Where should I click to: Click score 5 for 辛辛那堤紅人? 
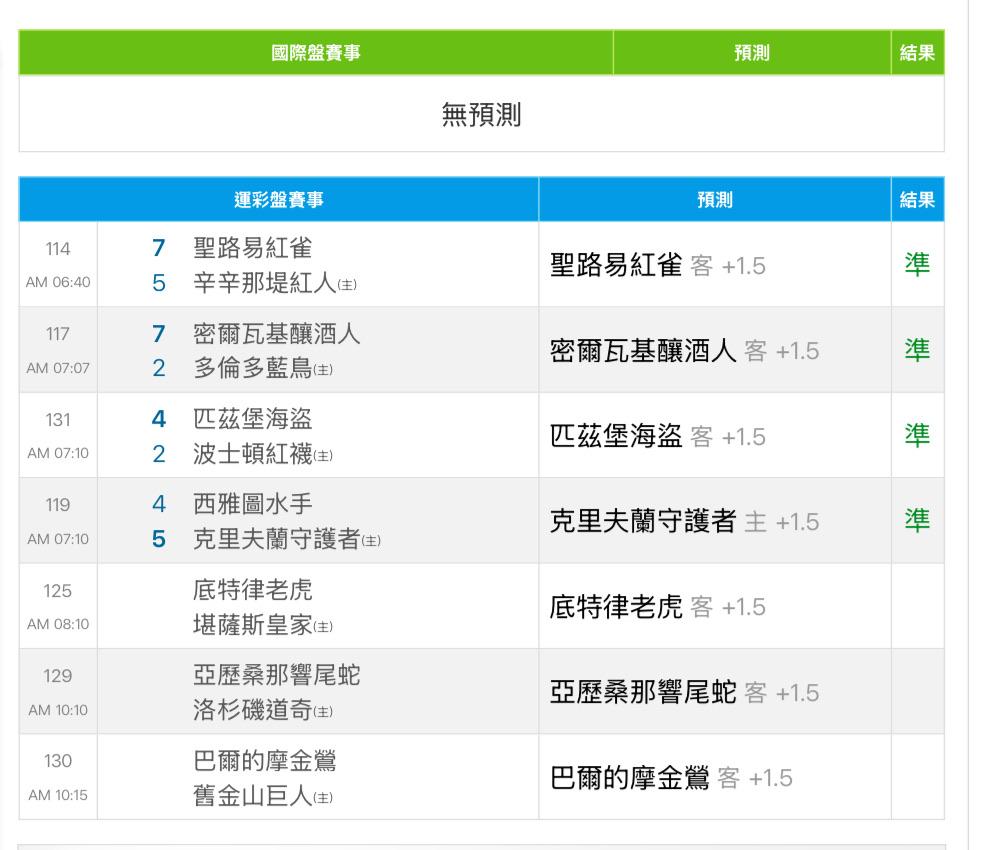click(x=159, y=283)
